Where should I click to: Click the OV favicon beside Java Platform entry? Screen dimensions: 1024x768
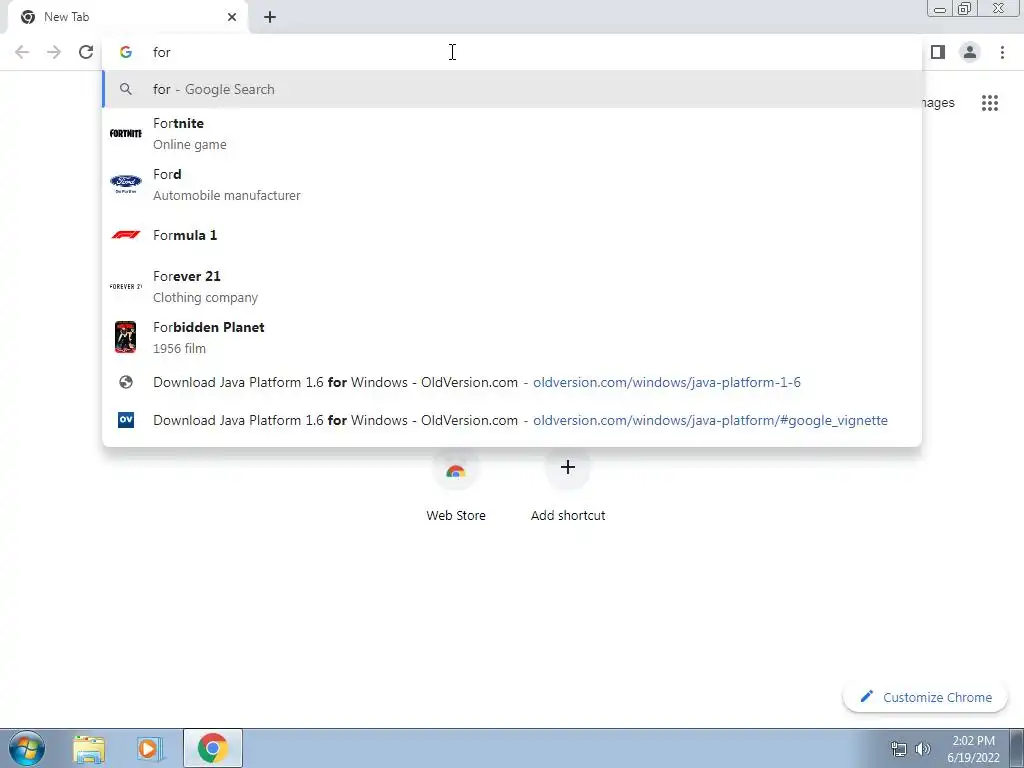pos(126,420)
